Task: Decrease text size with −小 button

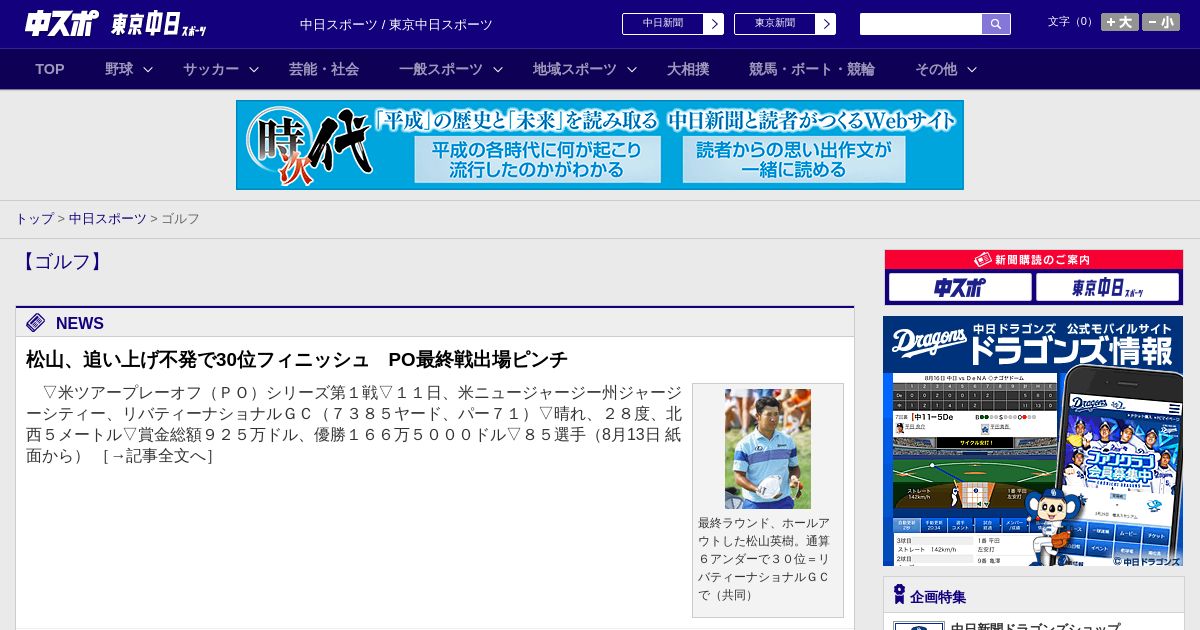Action: click(x=1161, y=22)
